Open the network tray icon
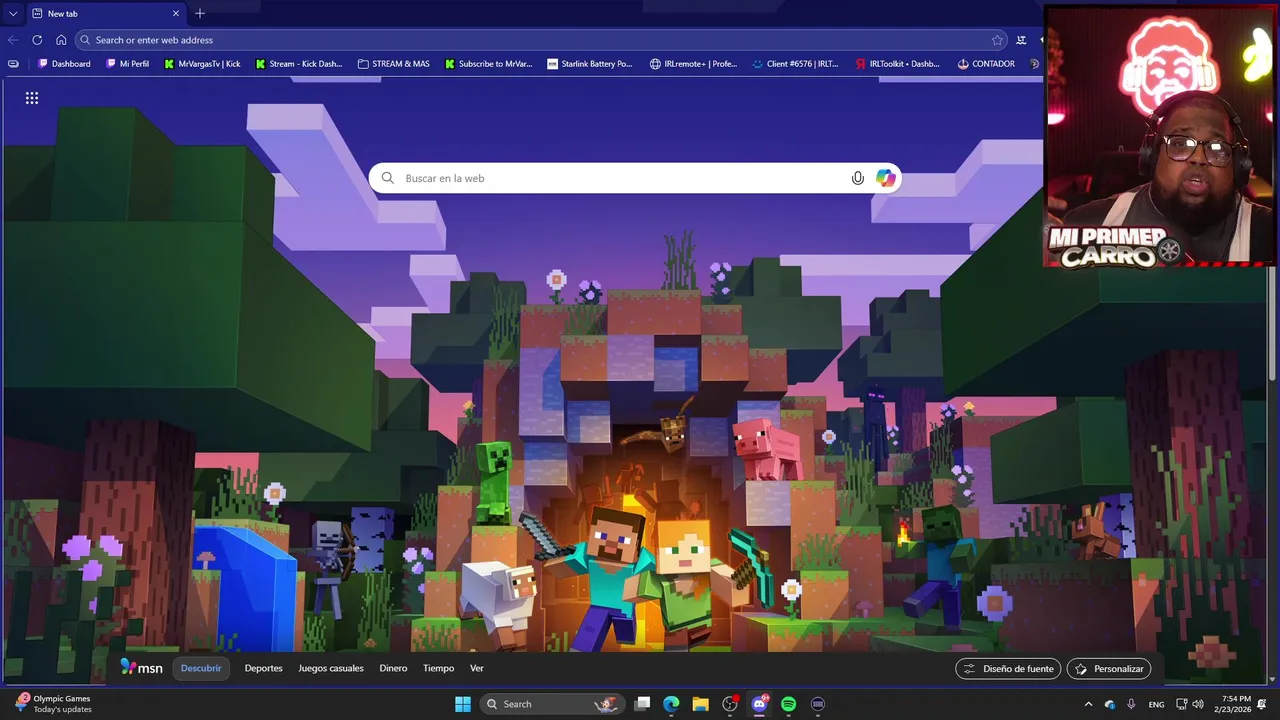 tap(1181, 704)
